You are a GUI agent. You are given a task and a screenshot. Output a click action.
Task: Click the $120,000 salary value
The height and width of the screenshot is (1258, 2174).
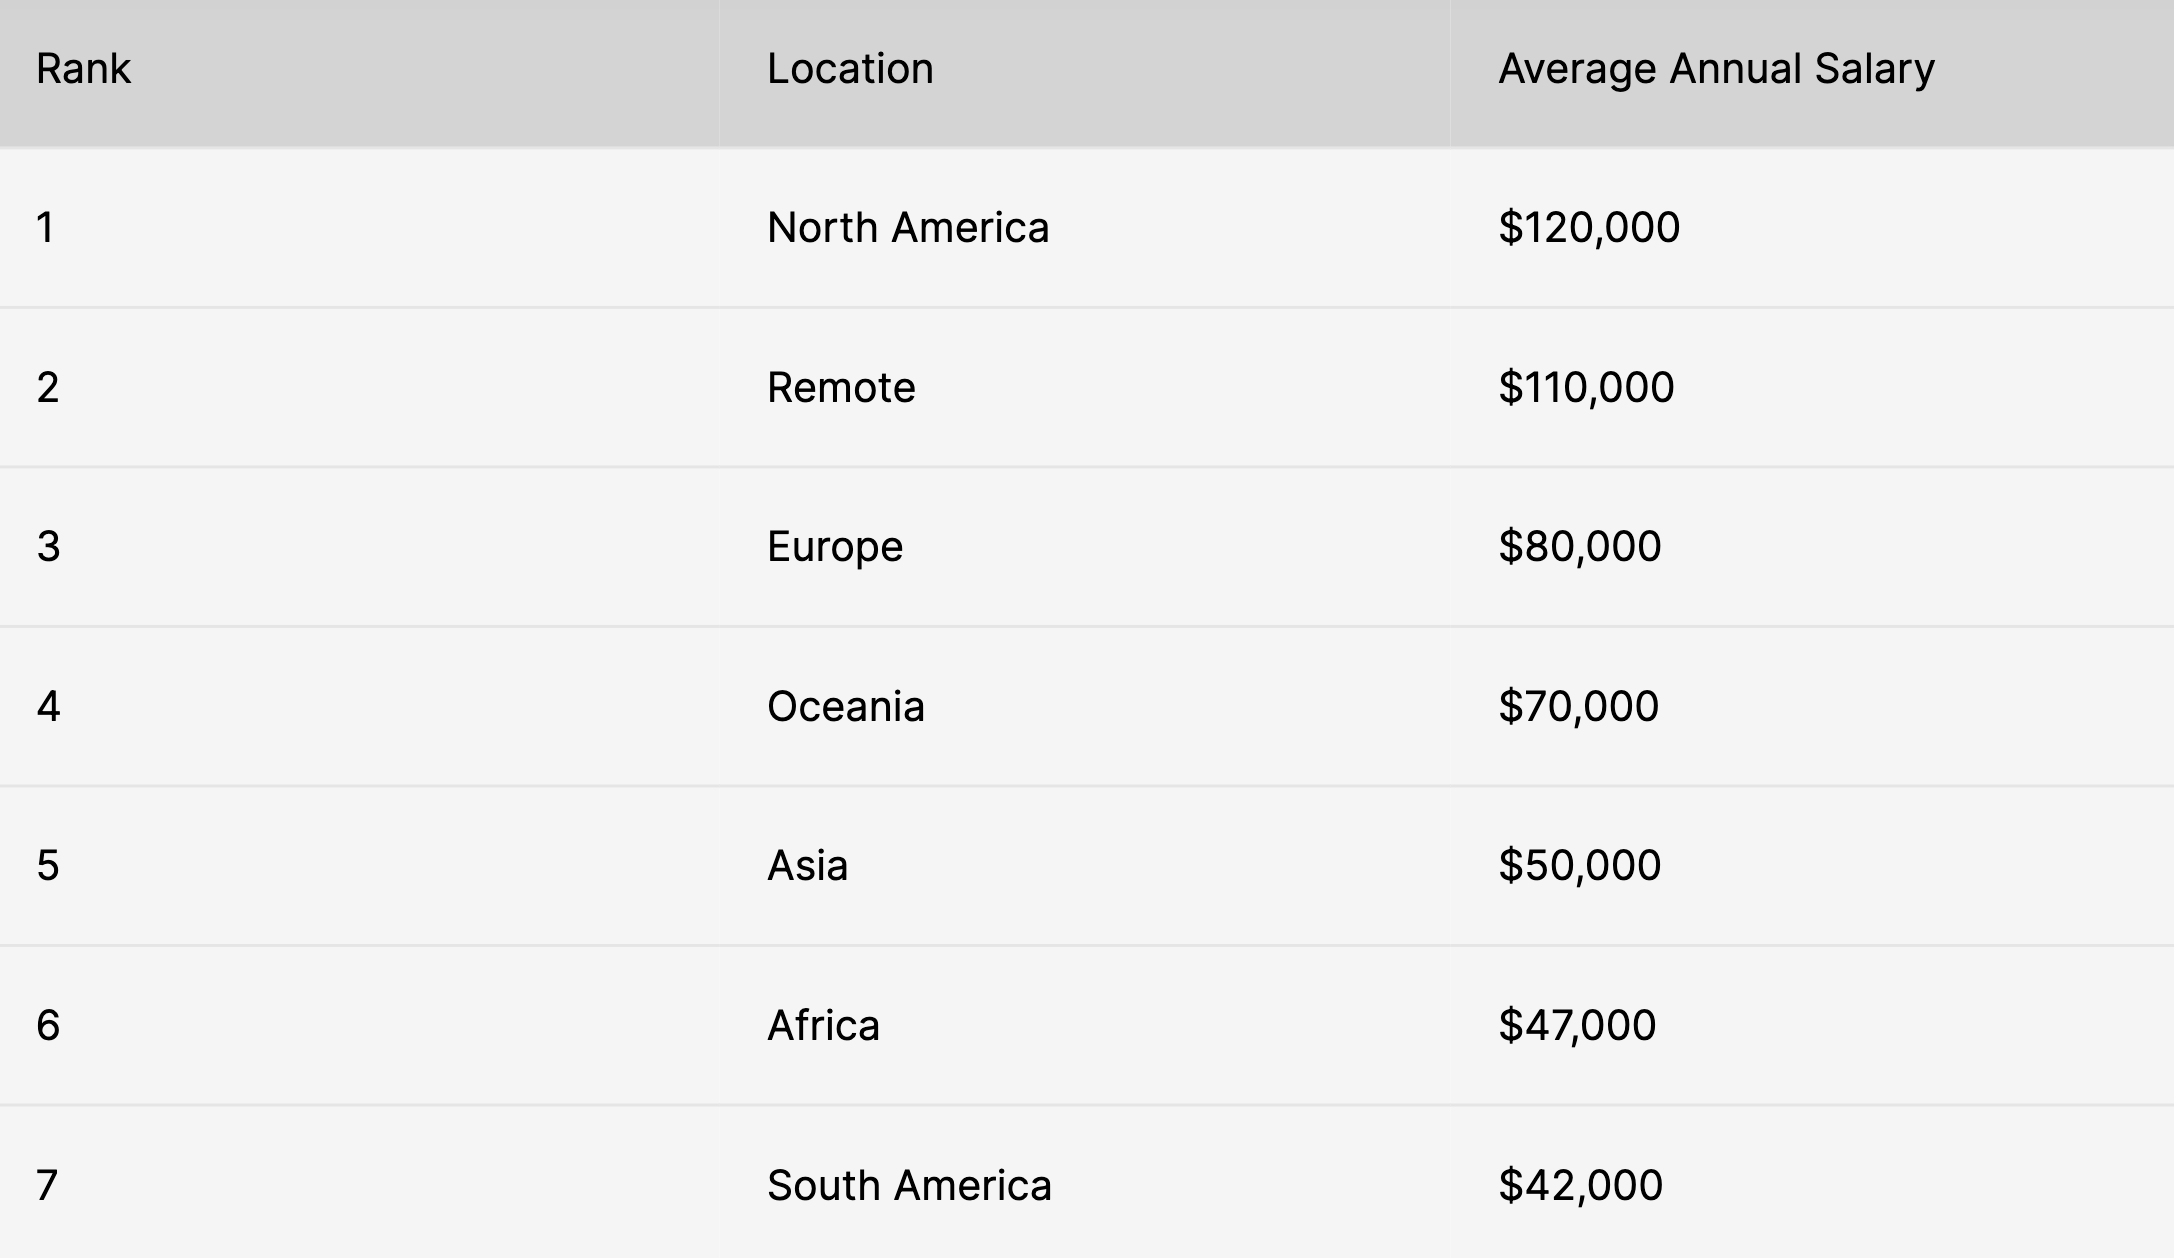coord(1589,228)
